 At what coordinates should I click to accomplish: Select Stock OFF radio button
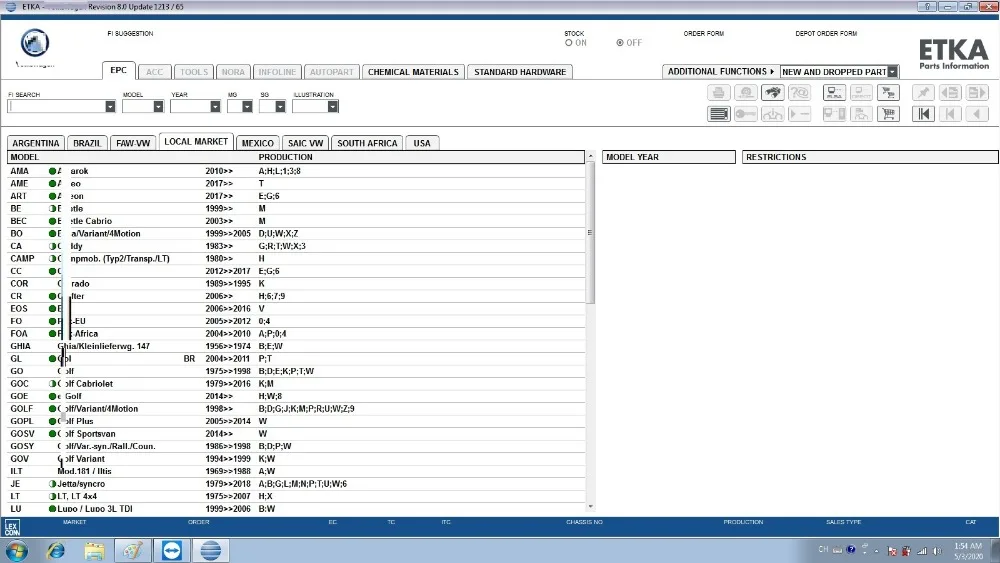pos(620,43)
